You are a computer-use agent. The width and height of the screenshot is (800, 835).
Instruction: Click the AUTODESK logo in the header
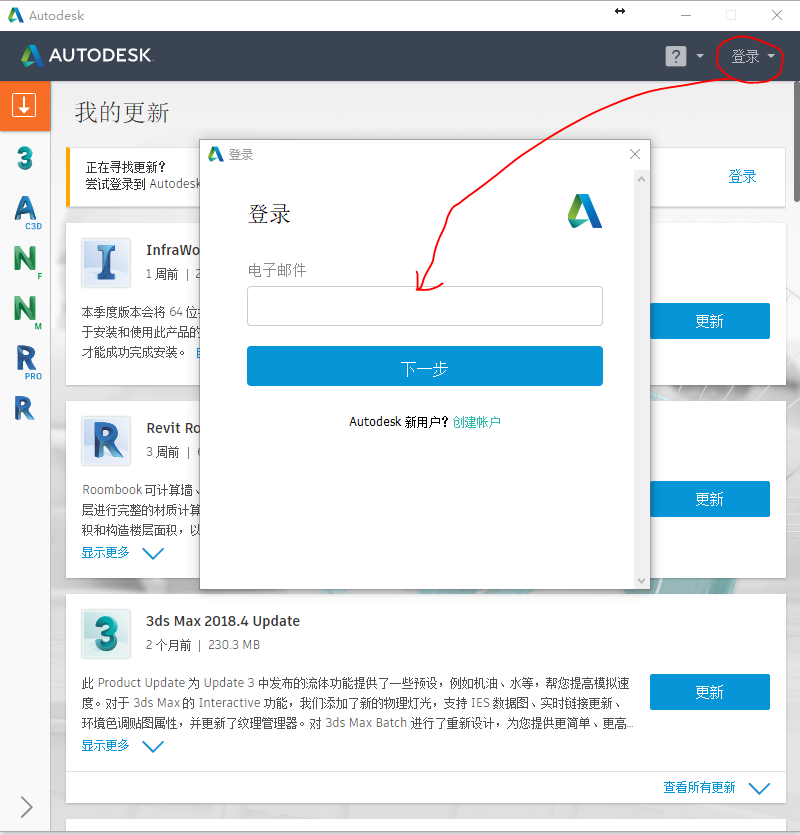coord(87,55)
